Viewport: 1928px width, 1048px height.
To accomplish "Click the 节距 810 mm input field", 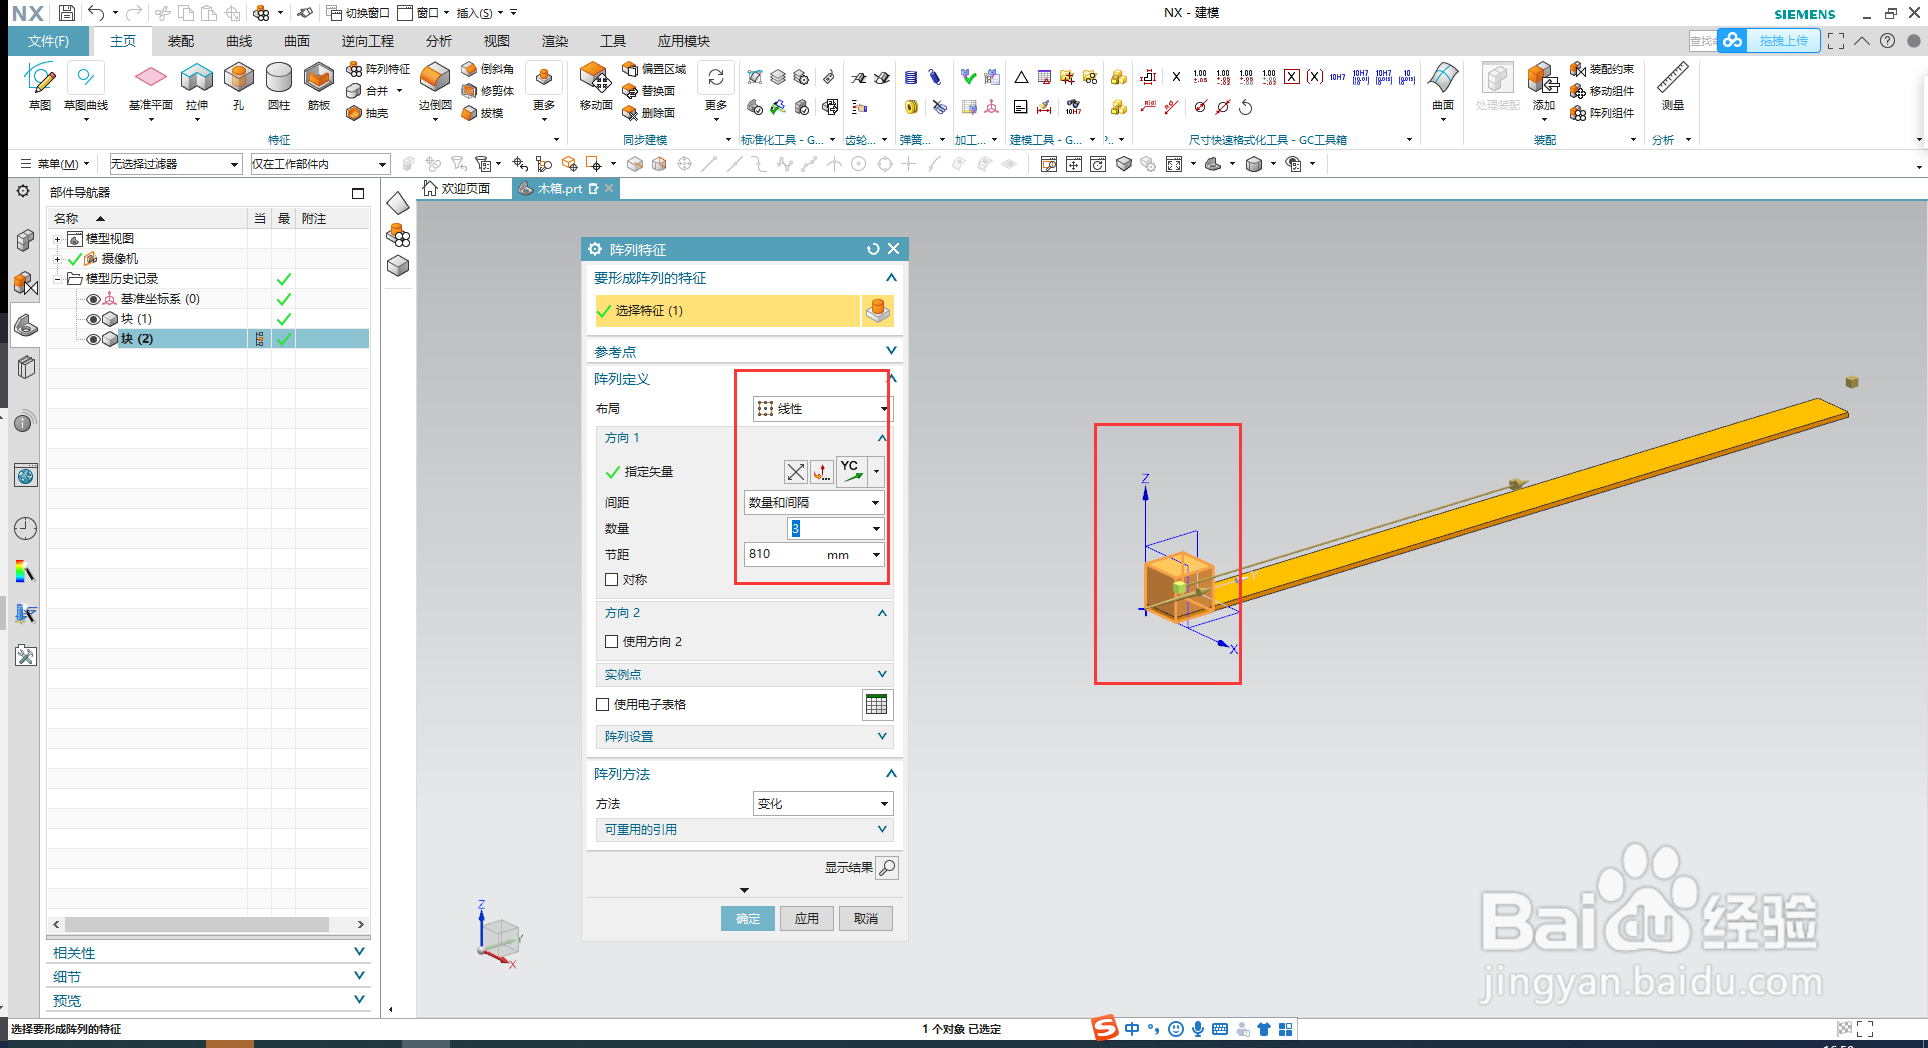I will point(814,554).
